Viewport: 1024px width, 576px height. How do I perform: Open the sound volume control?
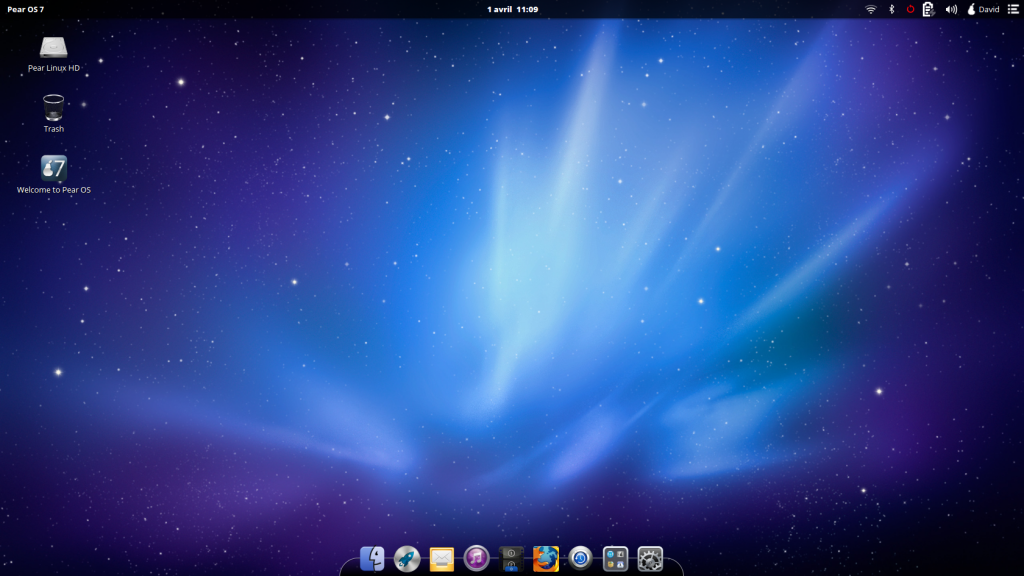click(x=951, y=9)
